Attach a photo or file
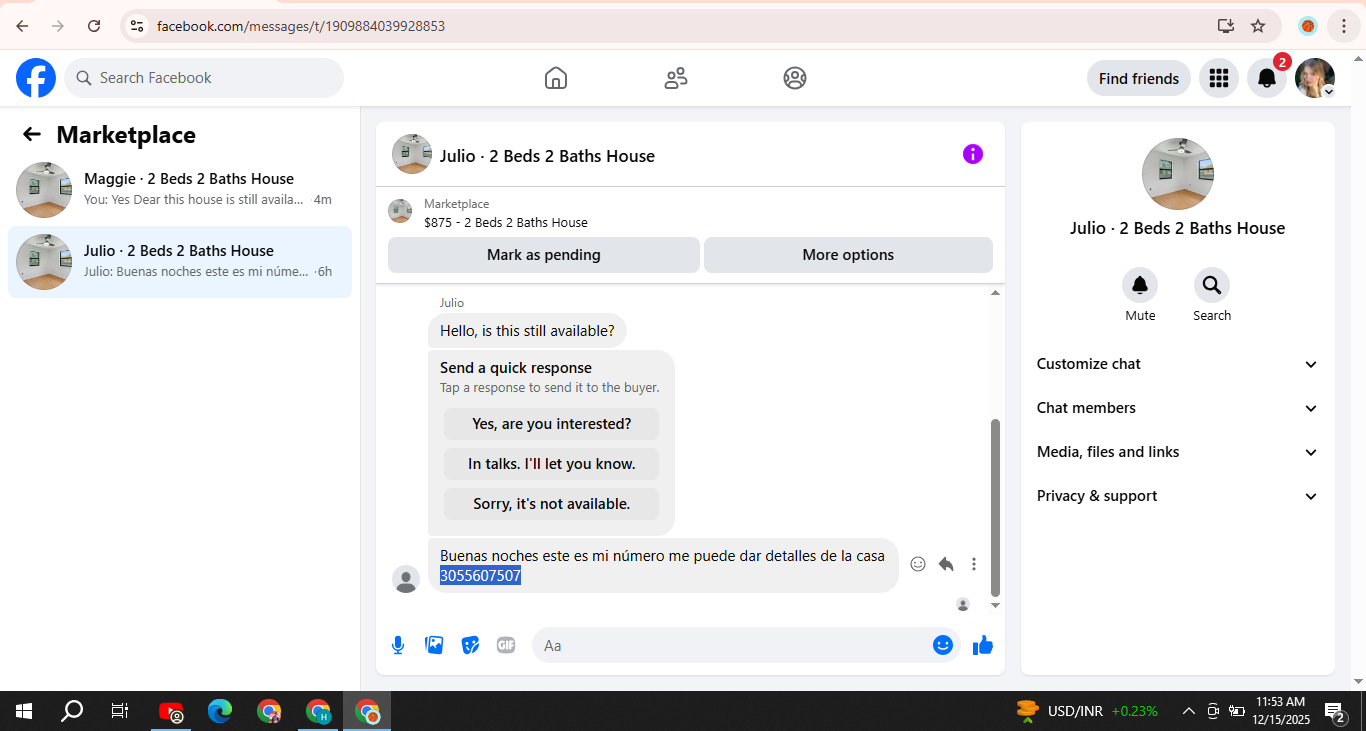 pos(434,645)
